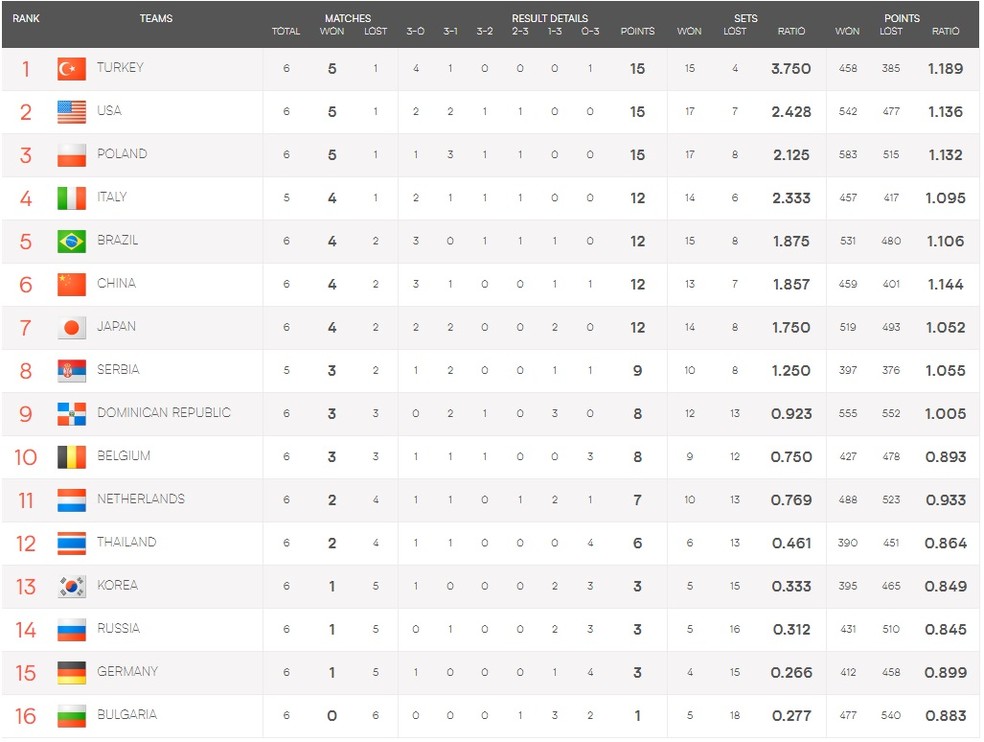Click the Germany flag icon
This screenshot has width=984, height=742.
(72, 672)
